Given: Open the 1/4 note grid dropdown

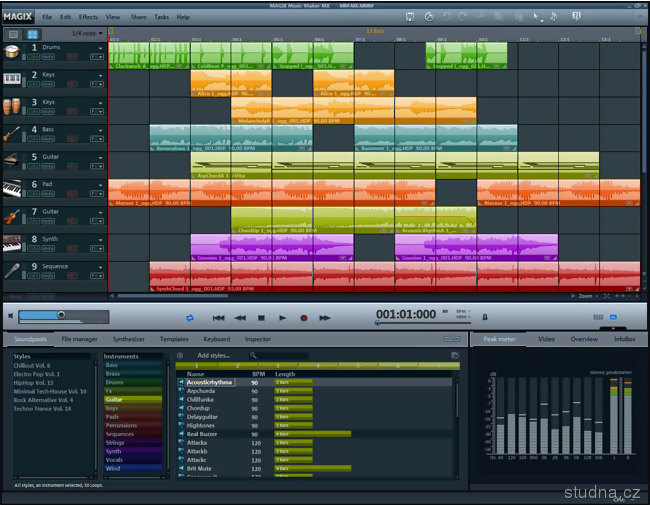Looking at the screenshot, I should pos(79,34).
